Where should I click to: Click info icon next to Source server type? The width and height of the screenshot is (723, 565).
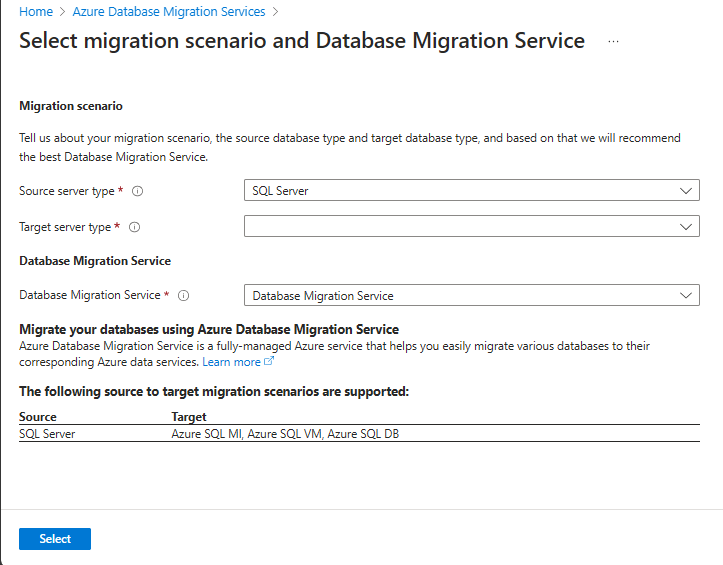tap(138, 191)
